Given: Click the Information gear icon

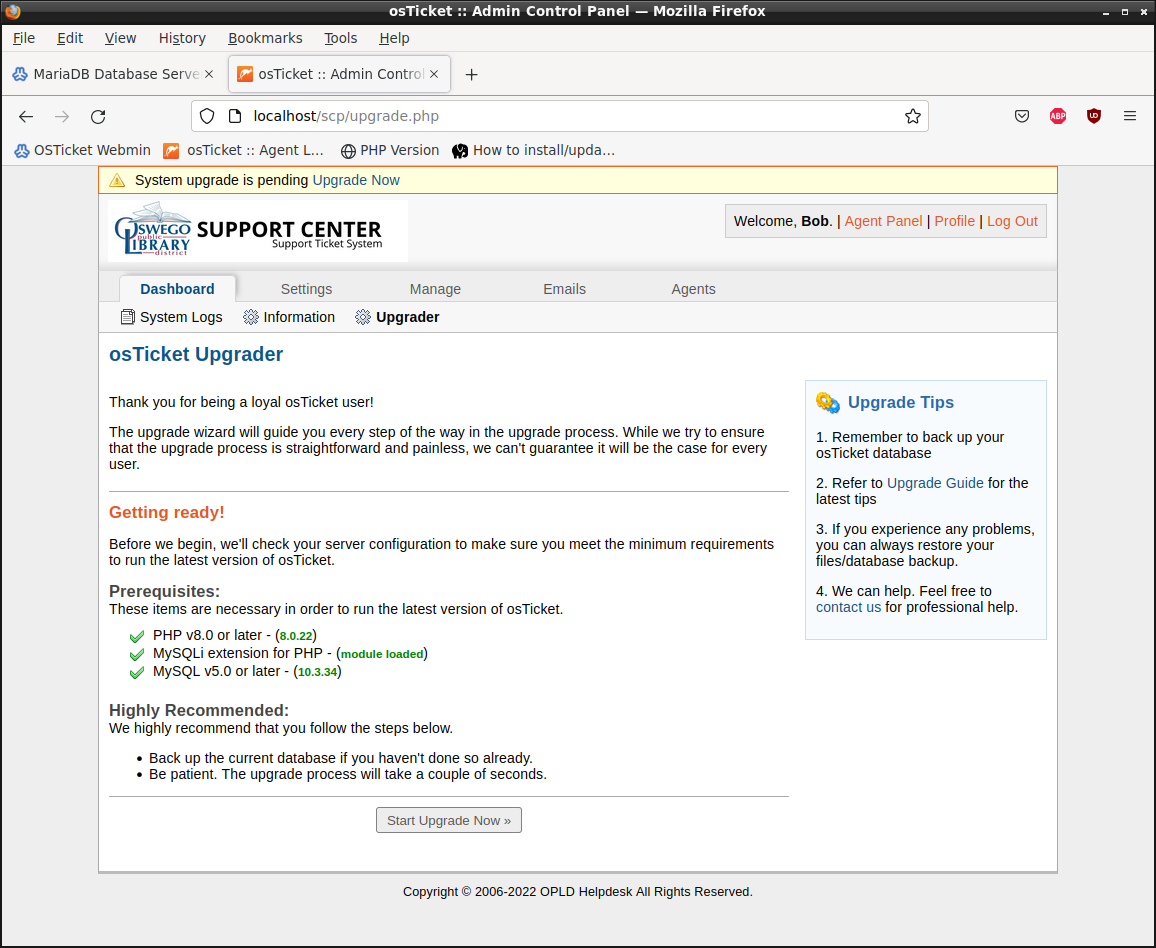Looking at the screenshot, I should [251, 317].
